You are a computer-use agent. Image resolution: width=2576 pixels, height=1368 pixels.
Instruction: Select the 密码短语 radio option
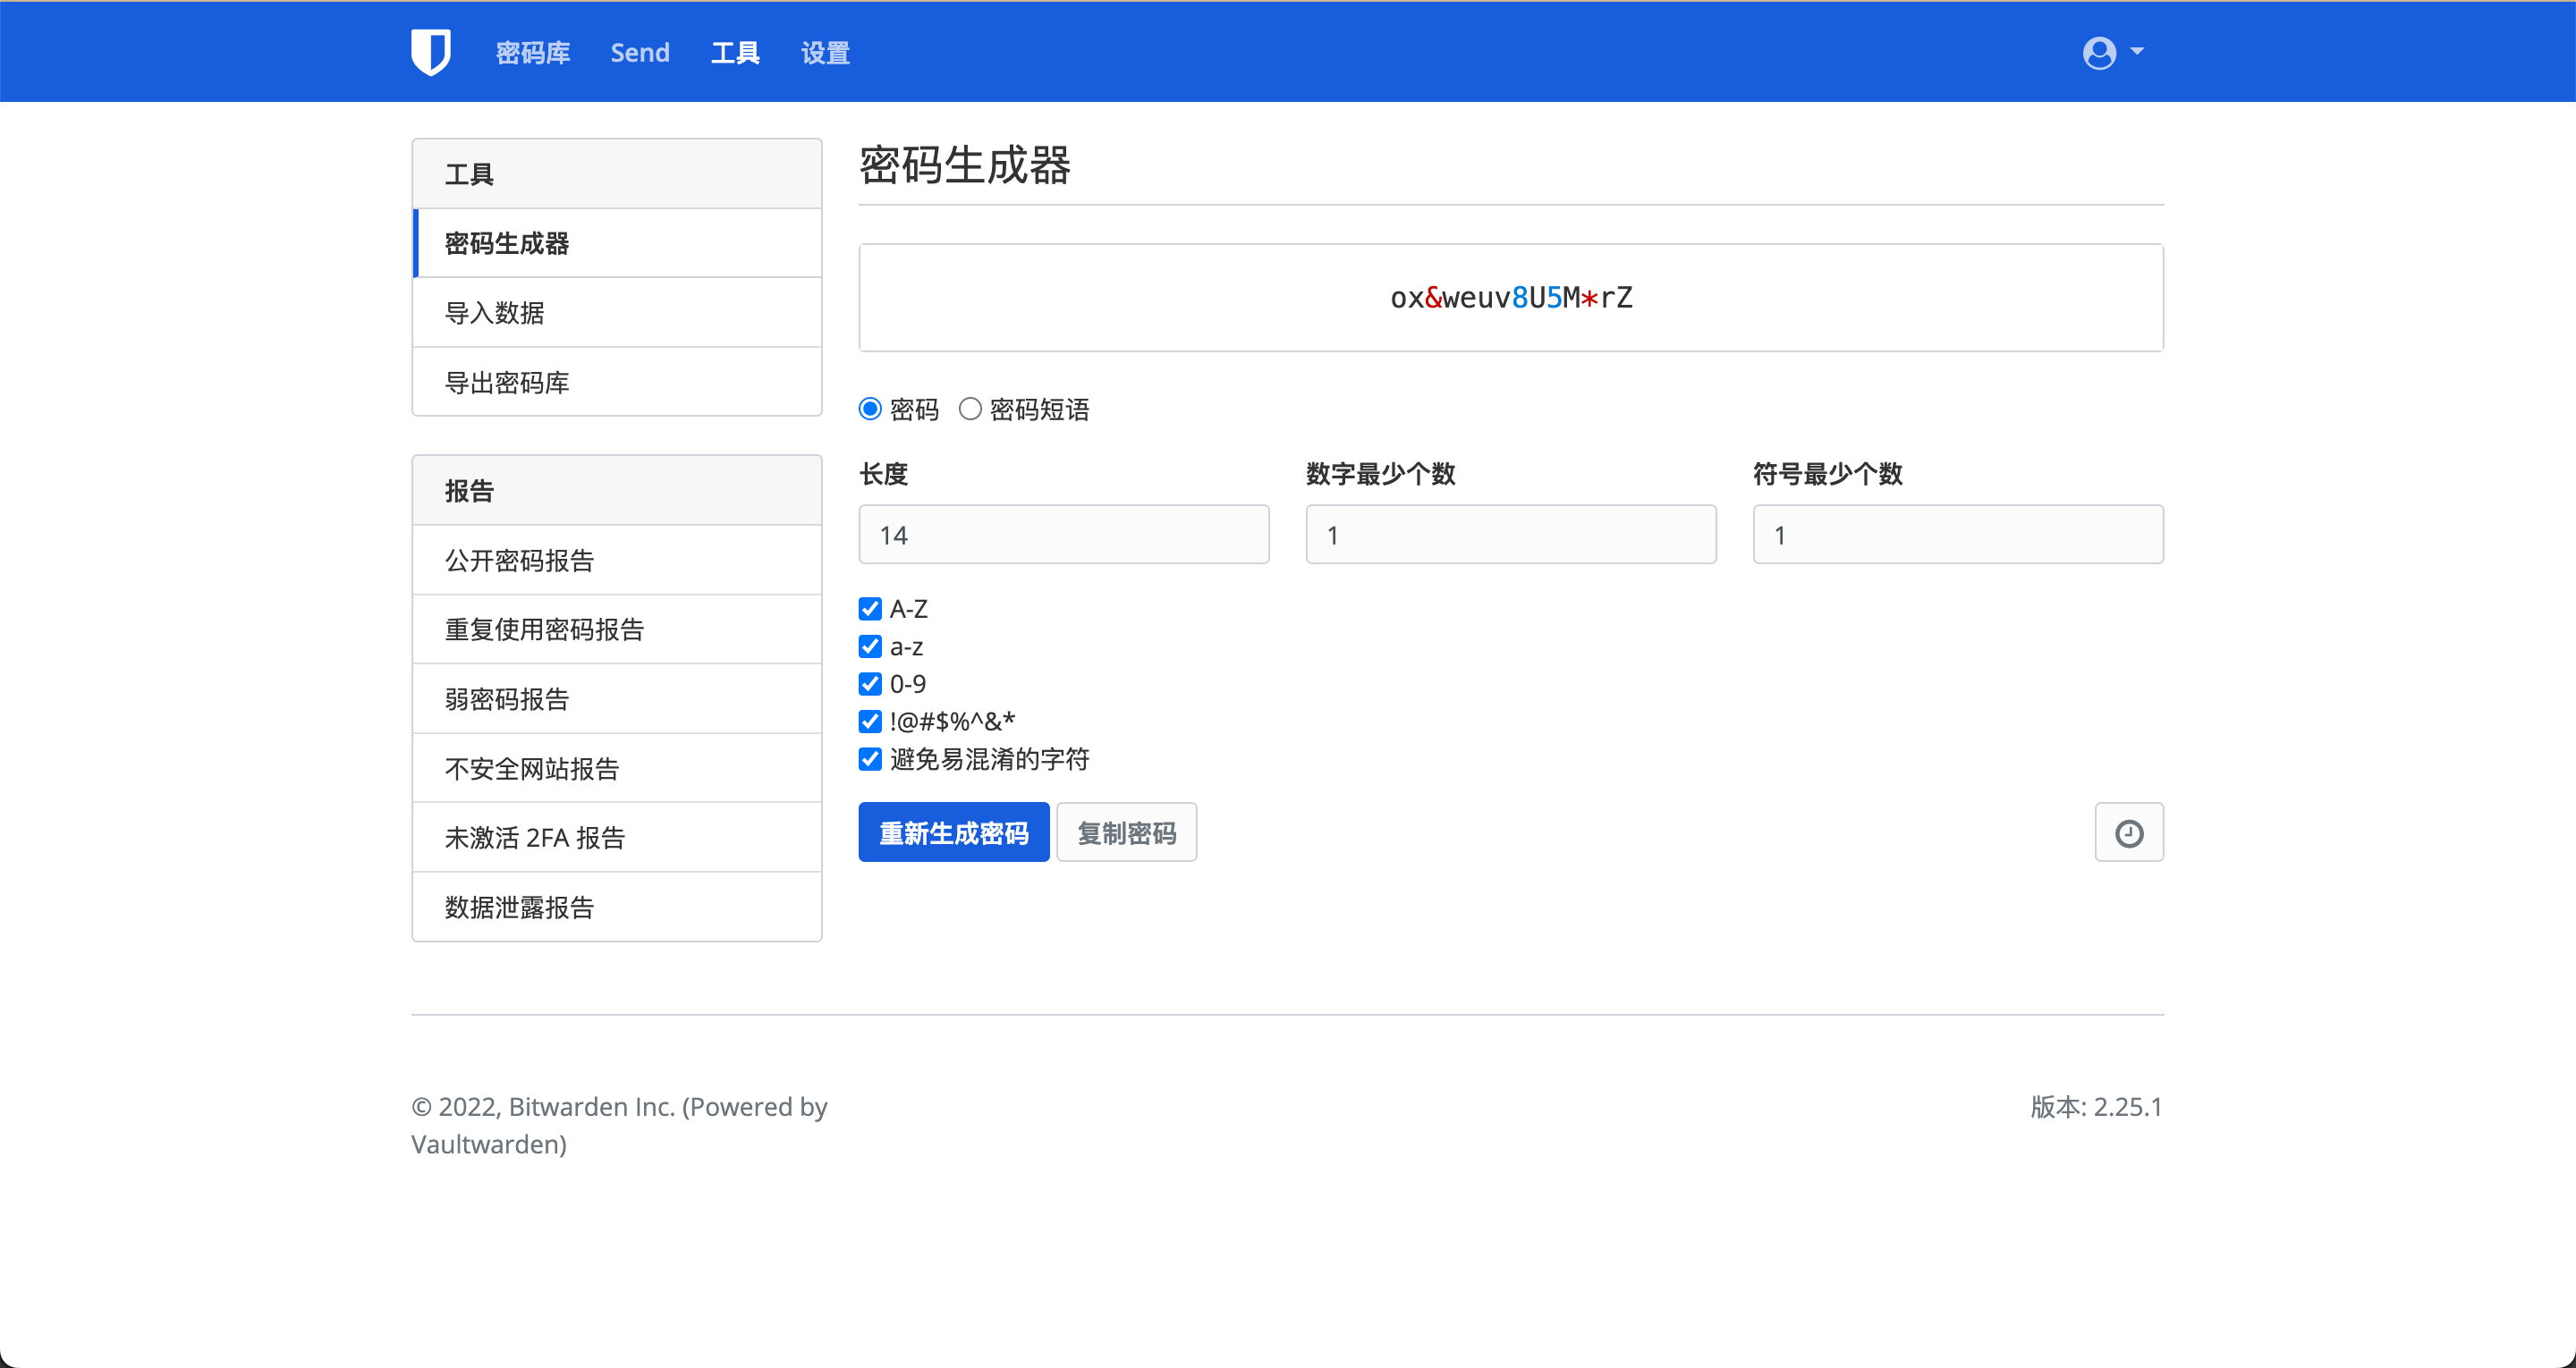point(969,409)
